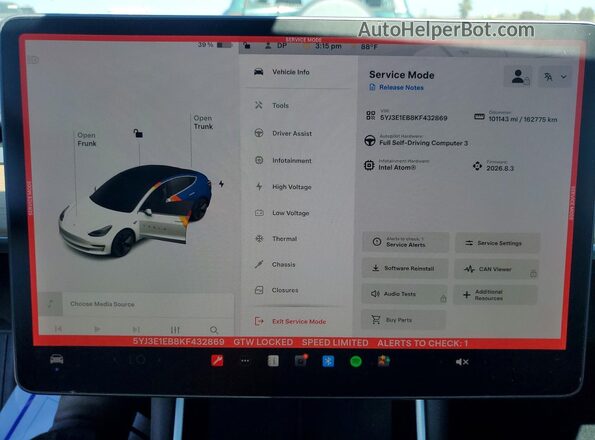Click the technician profile icon
Viewport: 595px width, 440px height.
[518, 76]
